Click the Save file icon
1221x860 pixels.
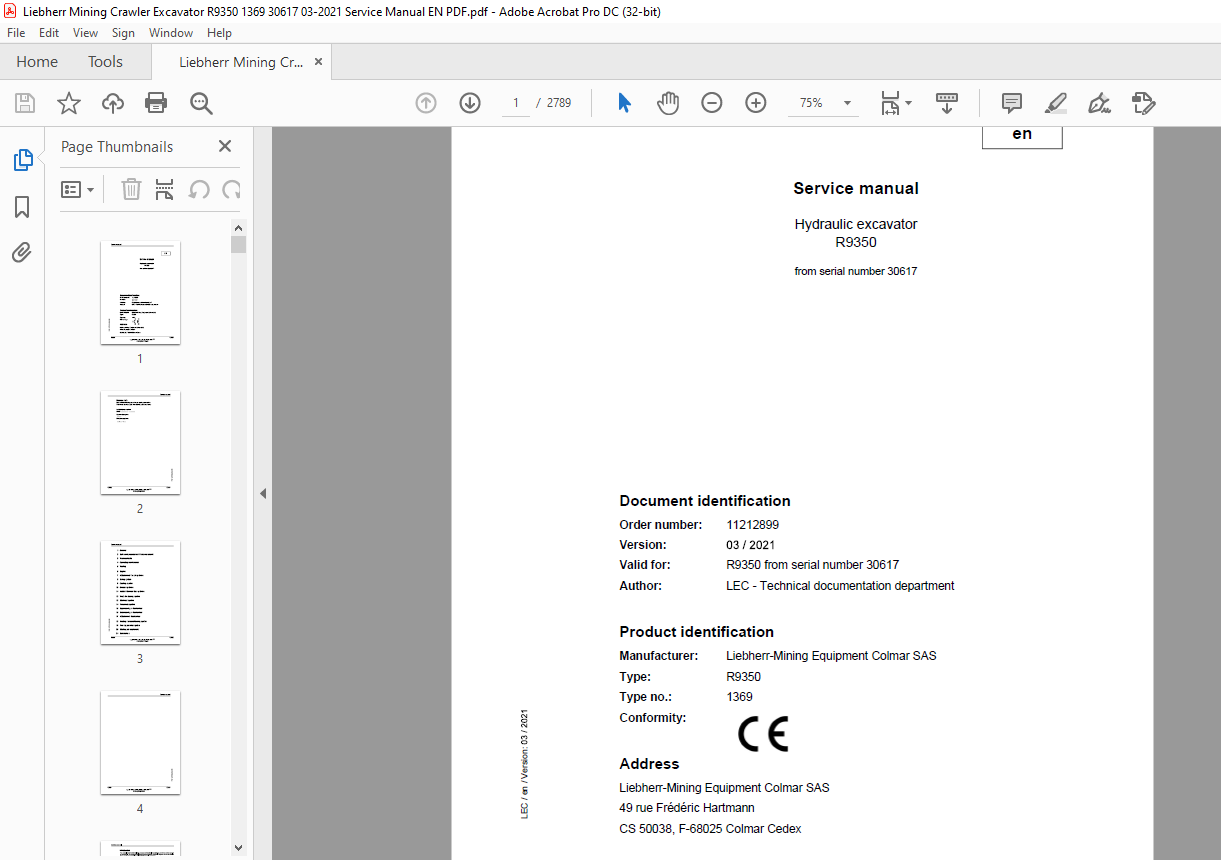click(24, 103)
